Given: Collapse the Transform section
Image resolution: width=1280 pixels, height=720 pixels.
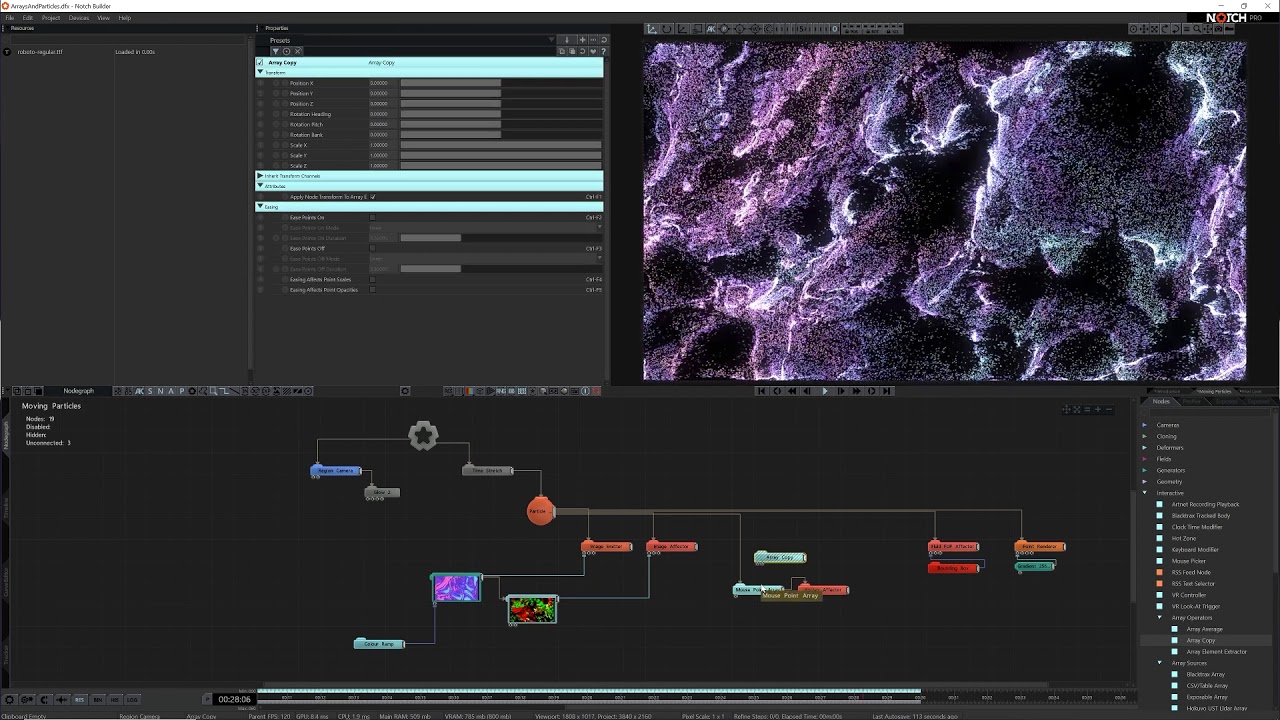Looking at the screenshot, I should click(x=261, y=72).
